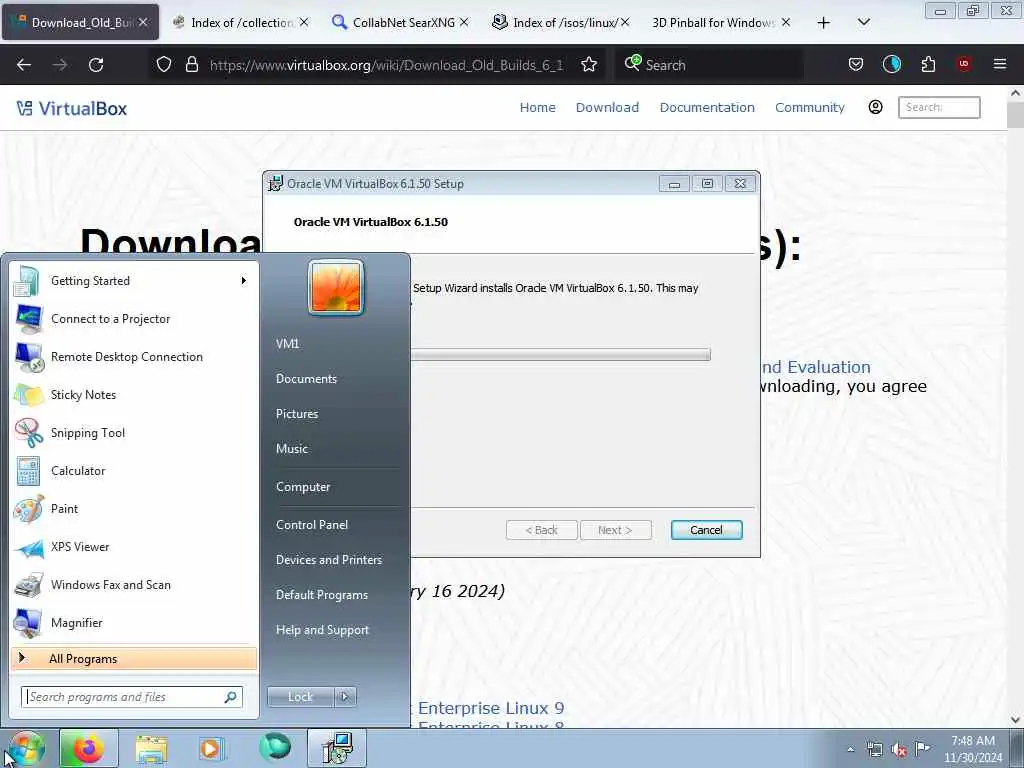This screenshot has width=1024, height=768.
Task: Launch Magnifier
Action: pyautogui.click(x=134, y=622)
